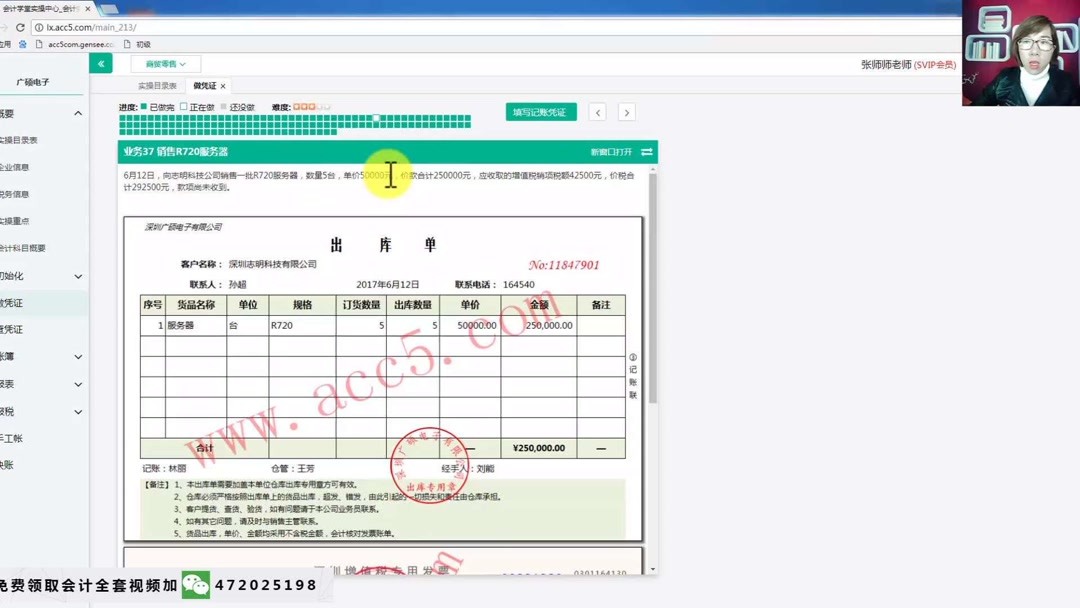Go to the previous voucher using the left arrow
This screenshot has height=608, width=1080.
tap(598, 112)
